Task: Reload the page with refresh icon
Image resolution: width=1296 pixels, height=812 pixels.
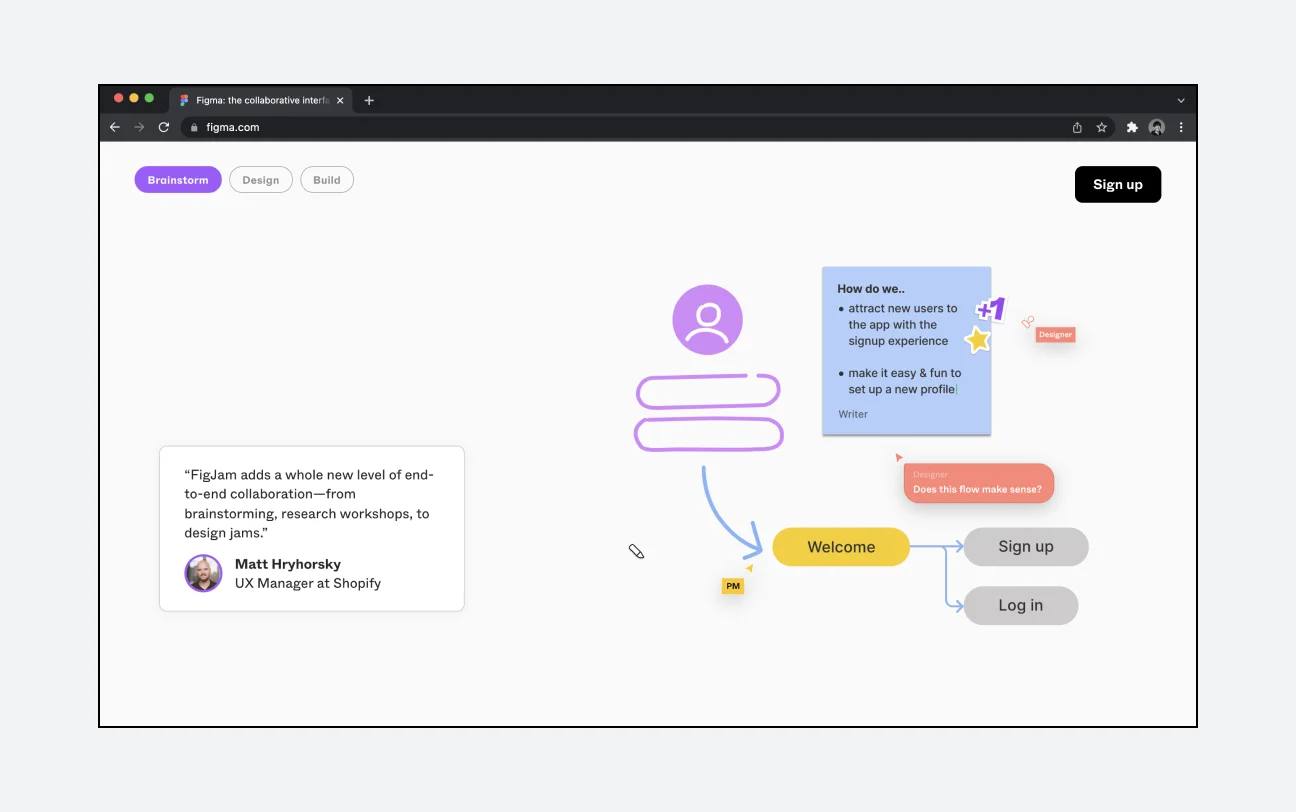Action: click(164, 127)
